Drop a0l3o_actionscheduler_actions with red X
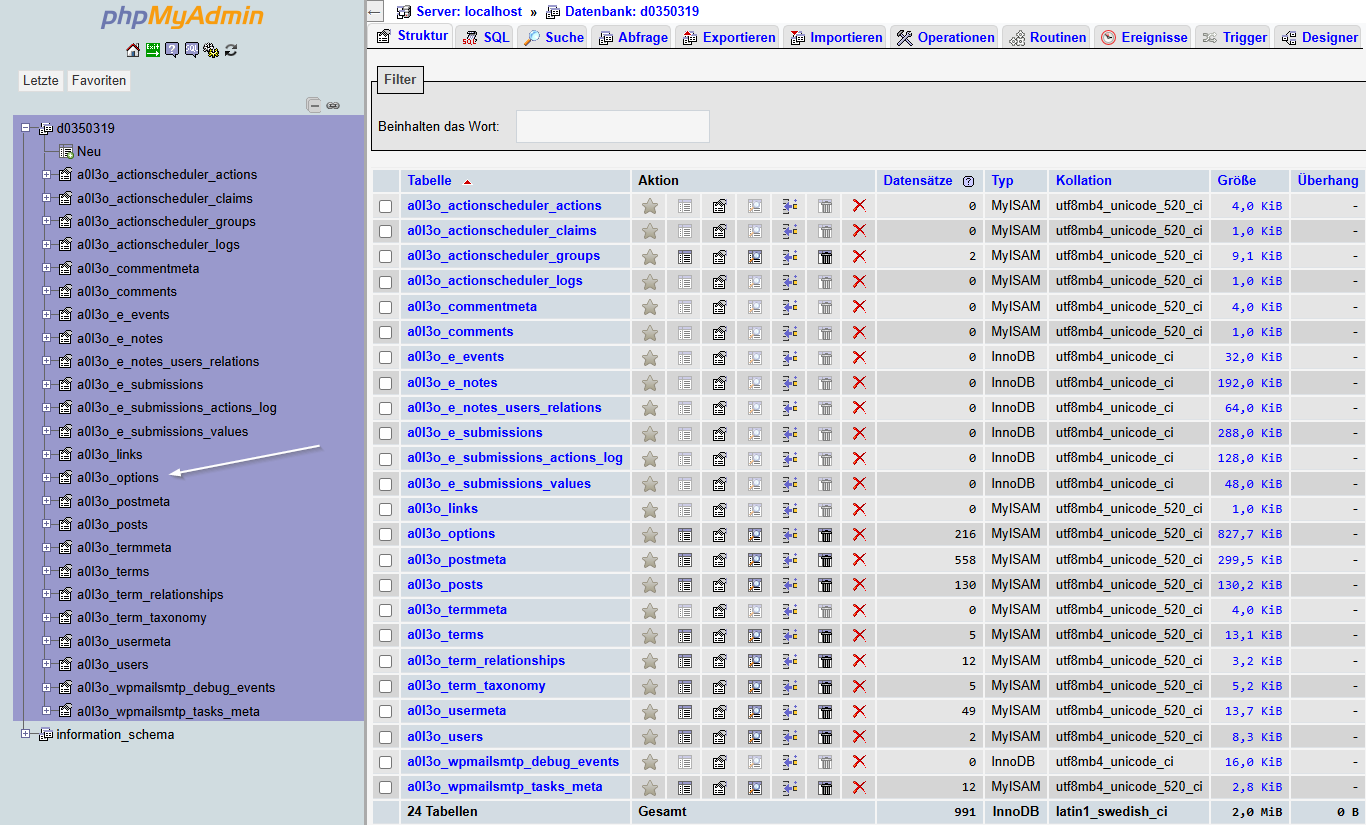 (859, 206)
